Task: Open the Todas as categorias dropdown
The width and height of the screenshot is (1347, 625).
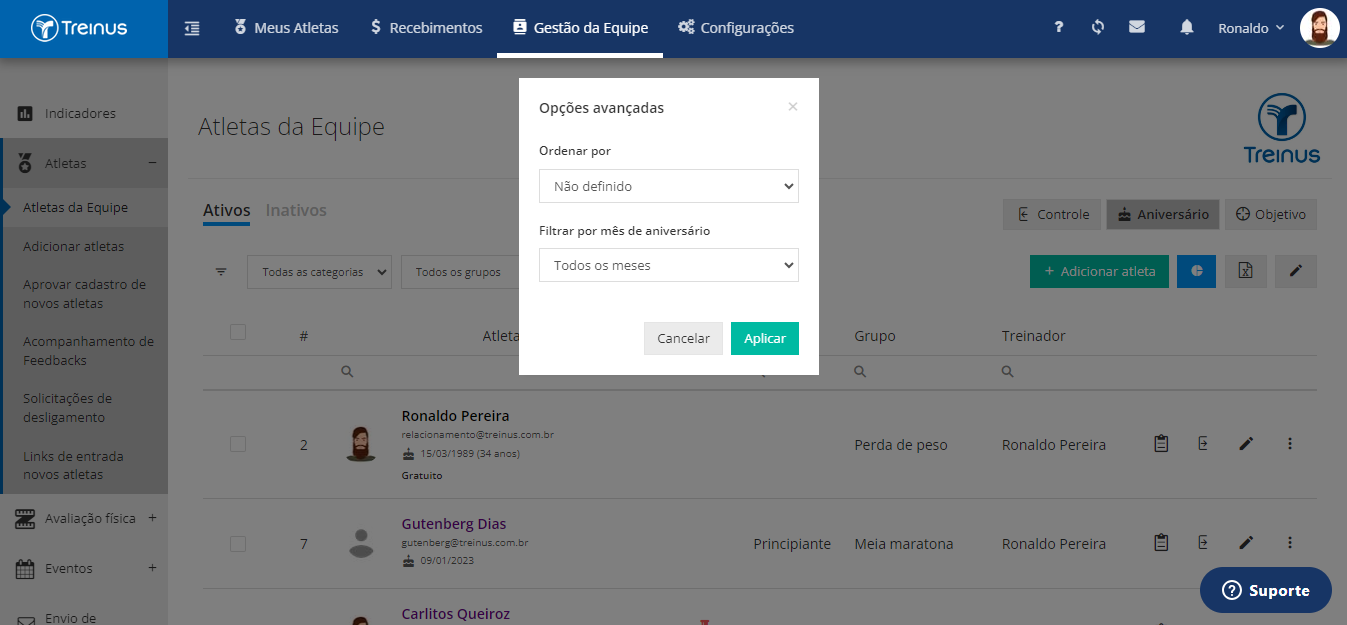Action: tap(319, 272)
